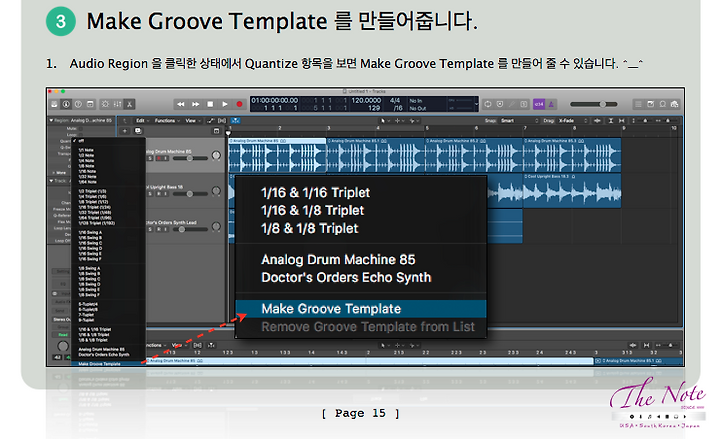Expand the More disclosure in Region inspector

(x=54, y=173)
